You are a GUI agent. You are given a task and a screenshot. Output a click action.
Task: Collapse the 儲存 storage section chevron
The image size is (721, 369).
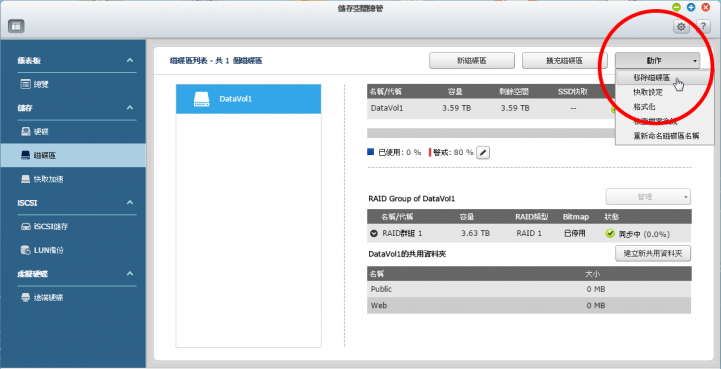[130, 108]
